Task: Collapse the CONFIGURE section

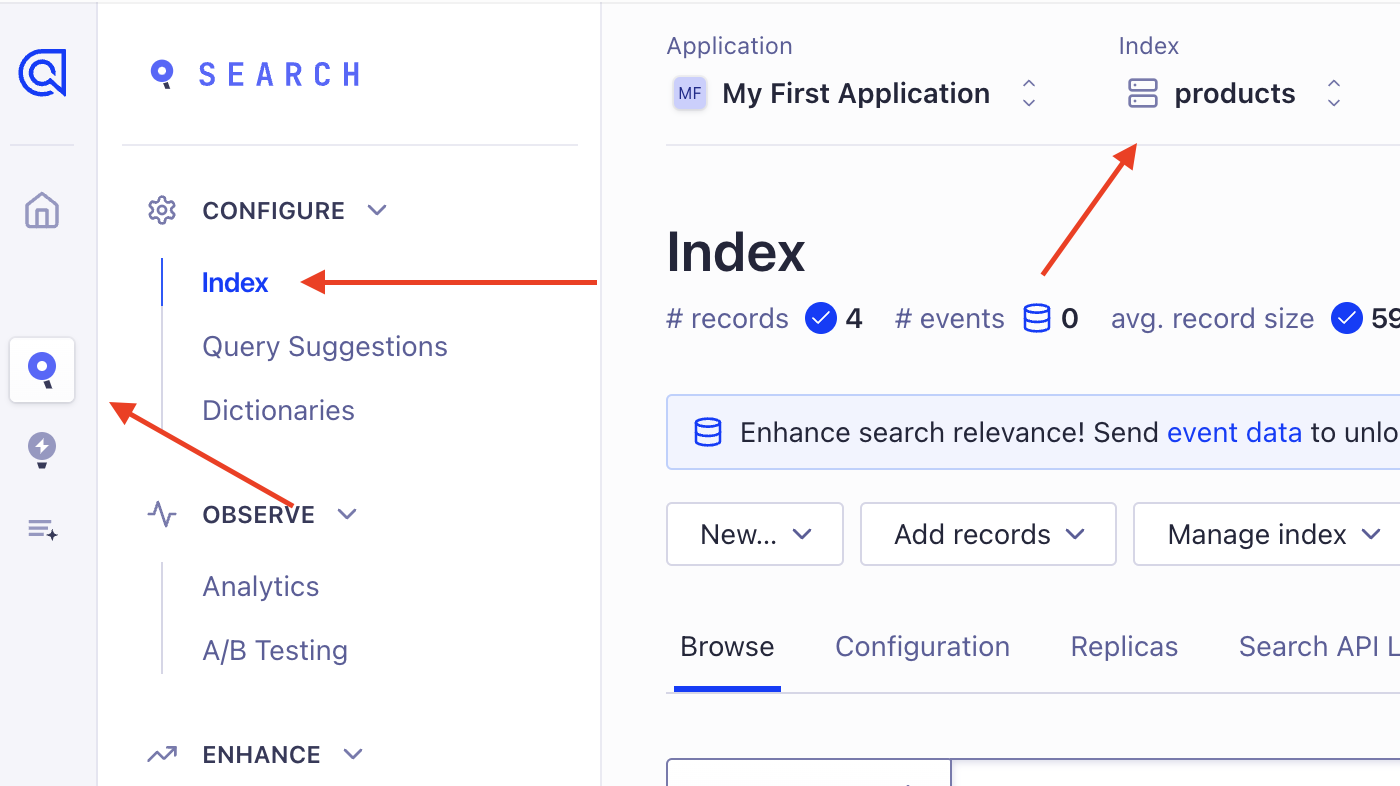Action: (x=377, y=210)
